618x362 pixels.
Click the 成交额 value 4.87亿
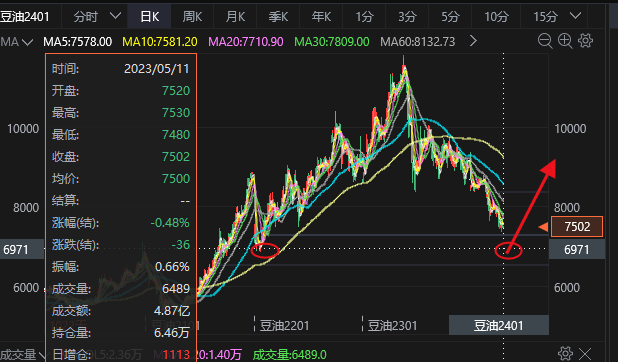tap(172, 311)
